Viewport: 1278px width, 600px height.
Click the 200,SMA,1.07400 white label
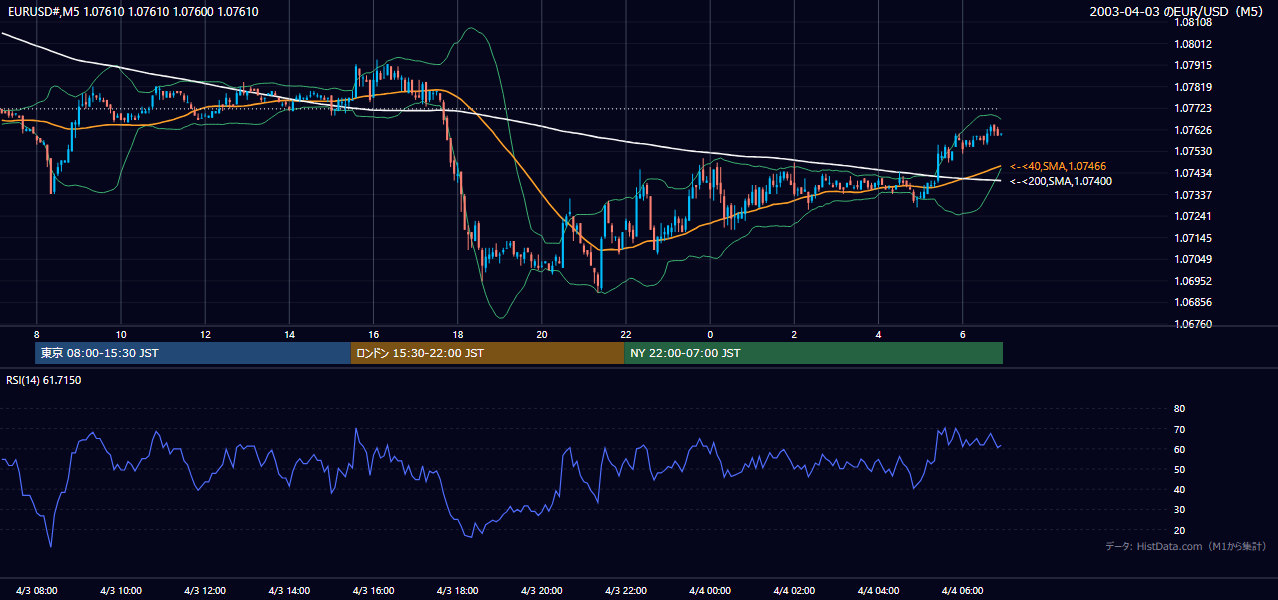coord(1060,181)
